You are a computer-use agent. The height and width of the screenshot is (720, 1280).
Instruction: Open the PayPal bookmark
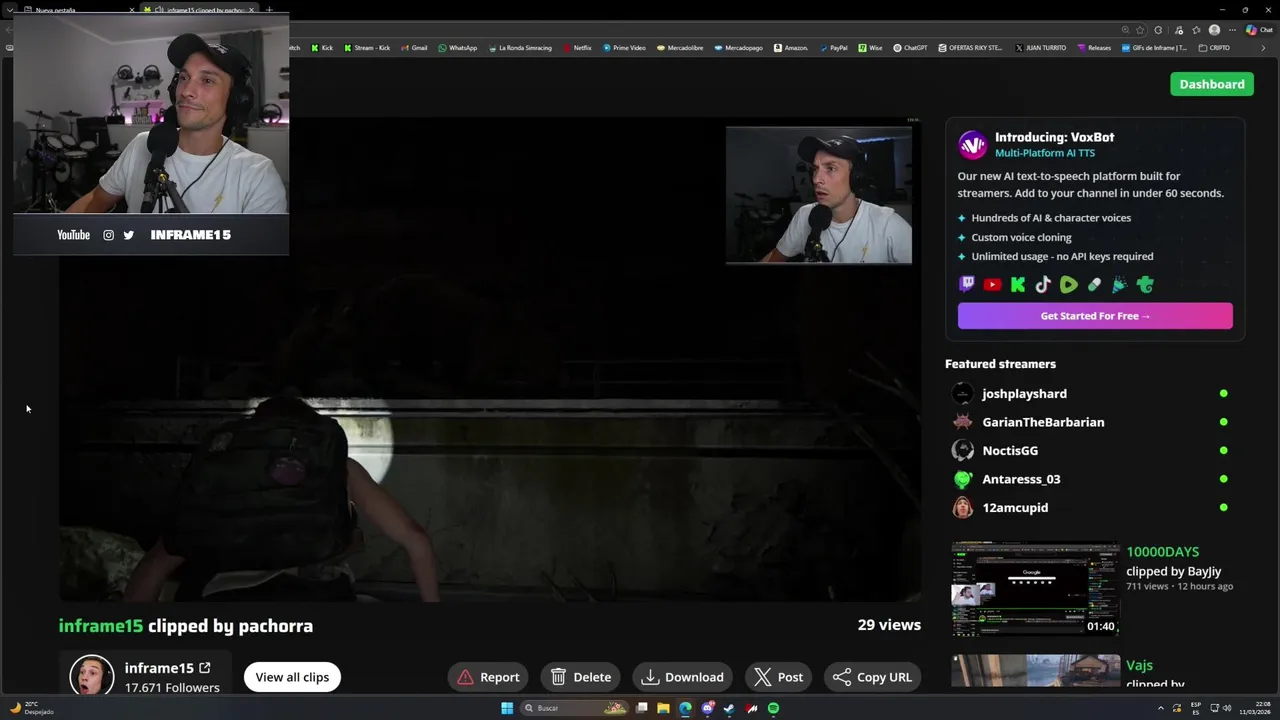[833, 48]
